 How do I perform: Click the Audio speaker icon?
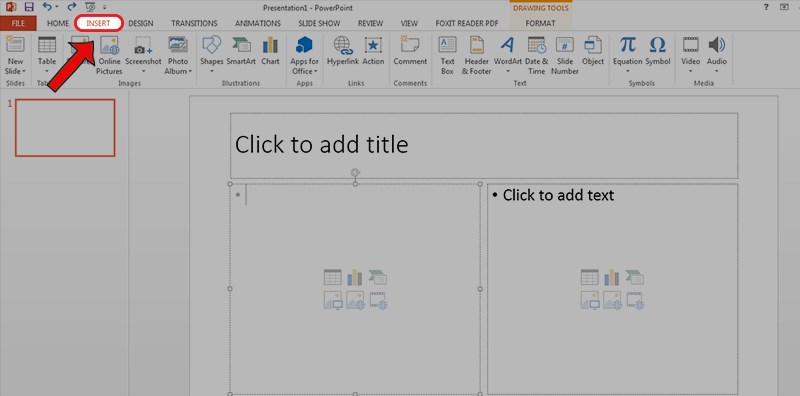717,45
